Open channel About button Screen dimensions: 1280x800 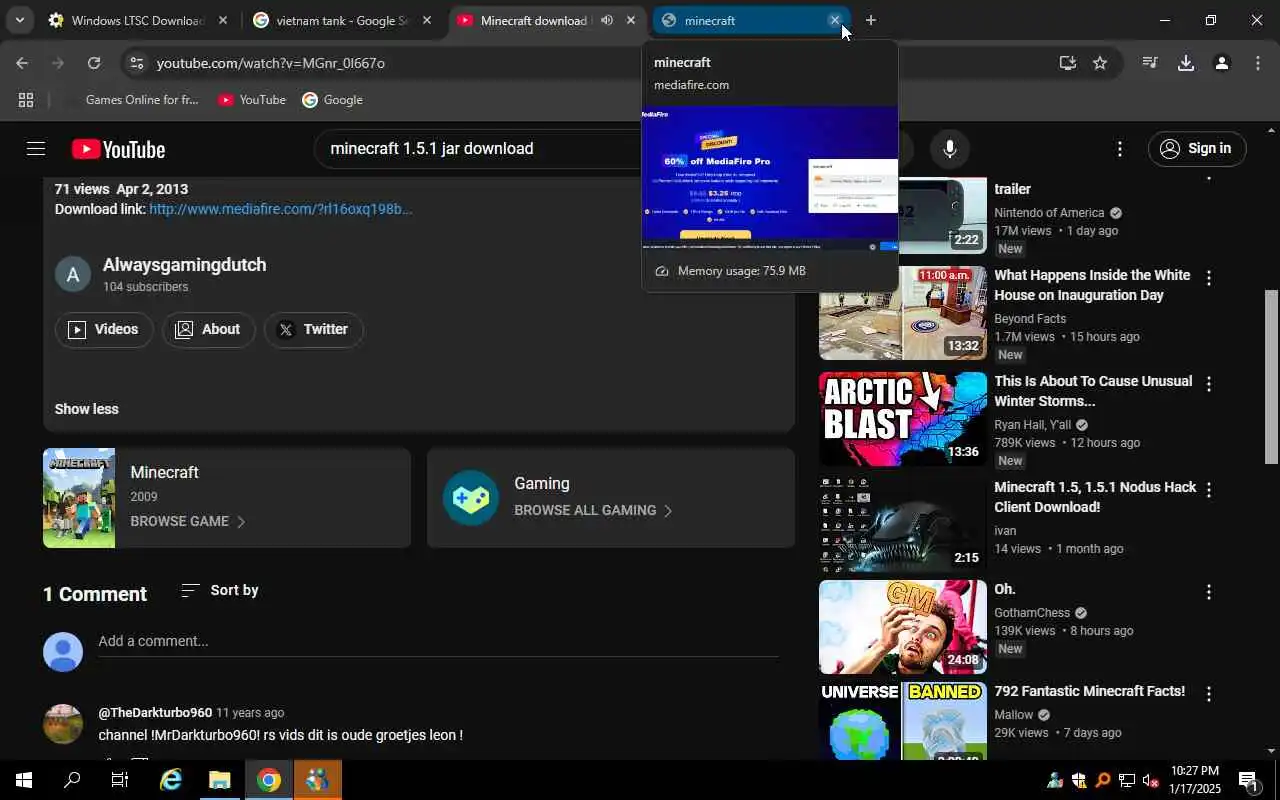(x=208, y=329)
